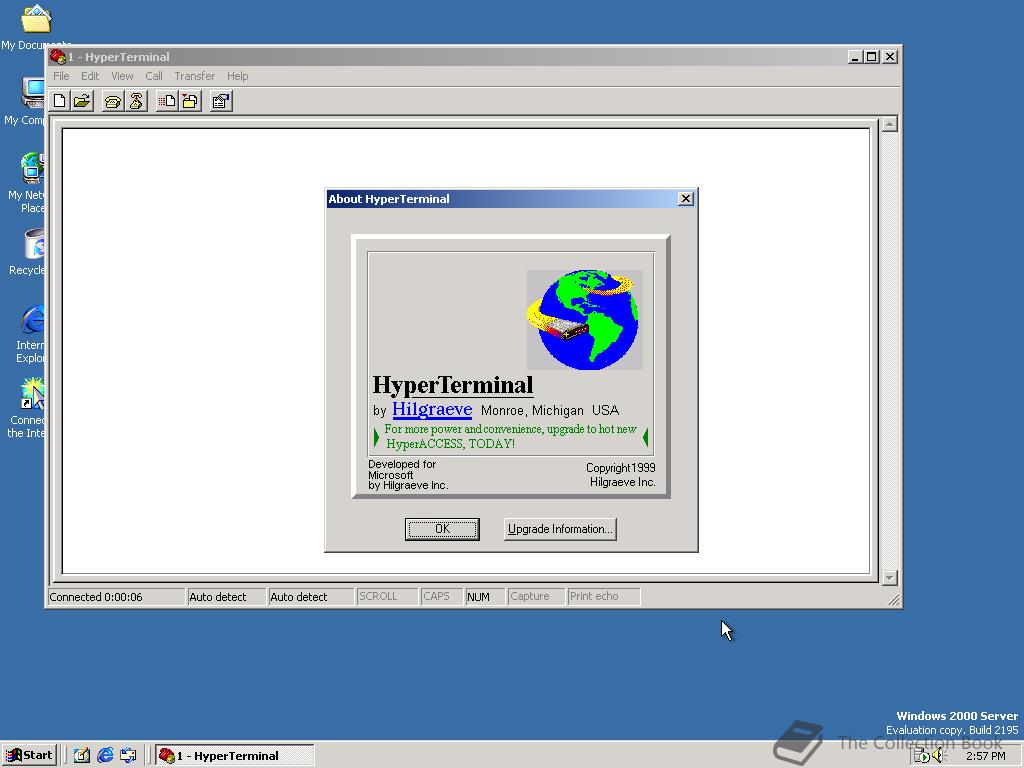Click the globe and modem image
Screen dimensions: 1024x768
pos(584,320)
